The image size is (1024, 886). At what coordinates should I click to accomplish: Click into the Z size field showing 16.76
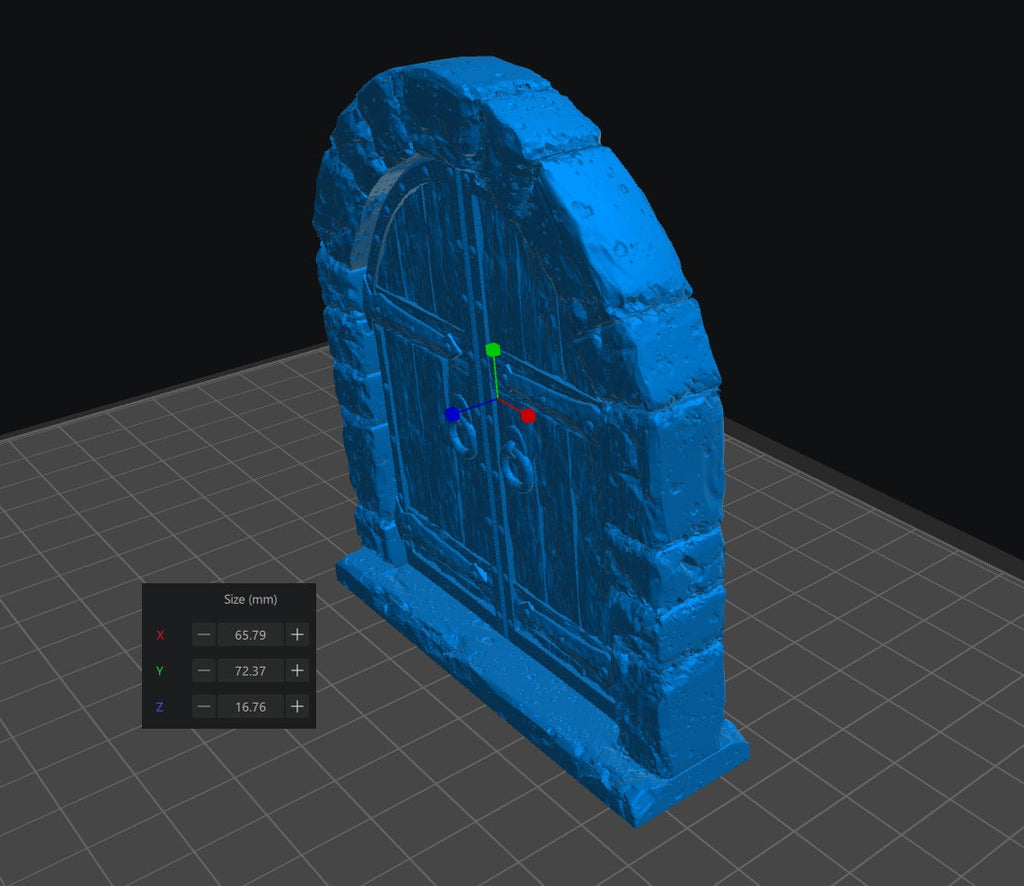(250, 706)
